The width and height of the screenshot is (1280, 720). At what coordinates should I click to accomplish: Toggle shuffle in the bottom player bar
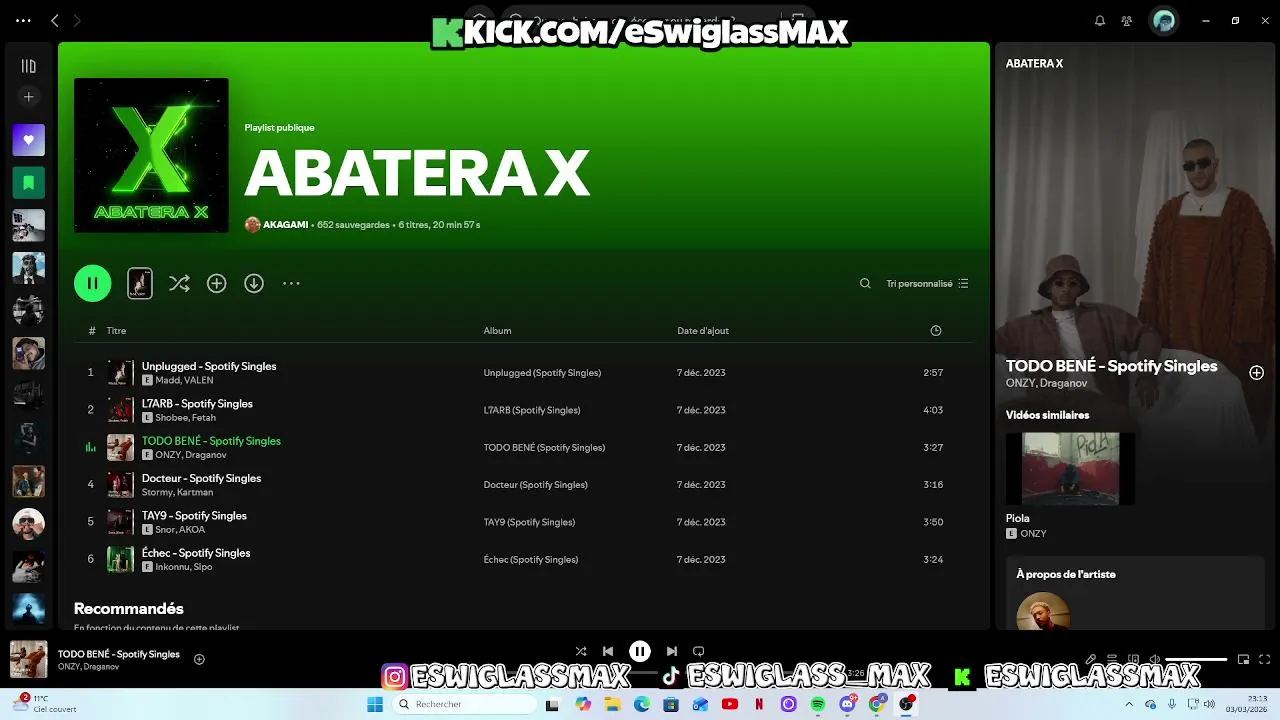[581, 651]
